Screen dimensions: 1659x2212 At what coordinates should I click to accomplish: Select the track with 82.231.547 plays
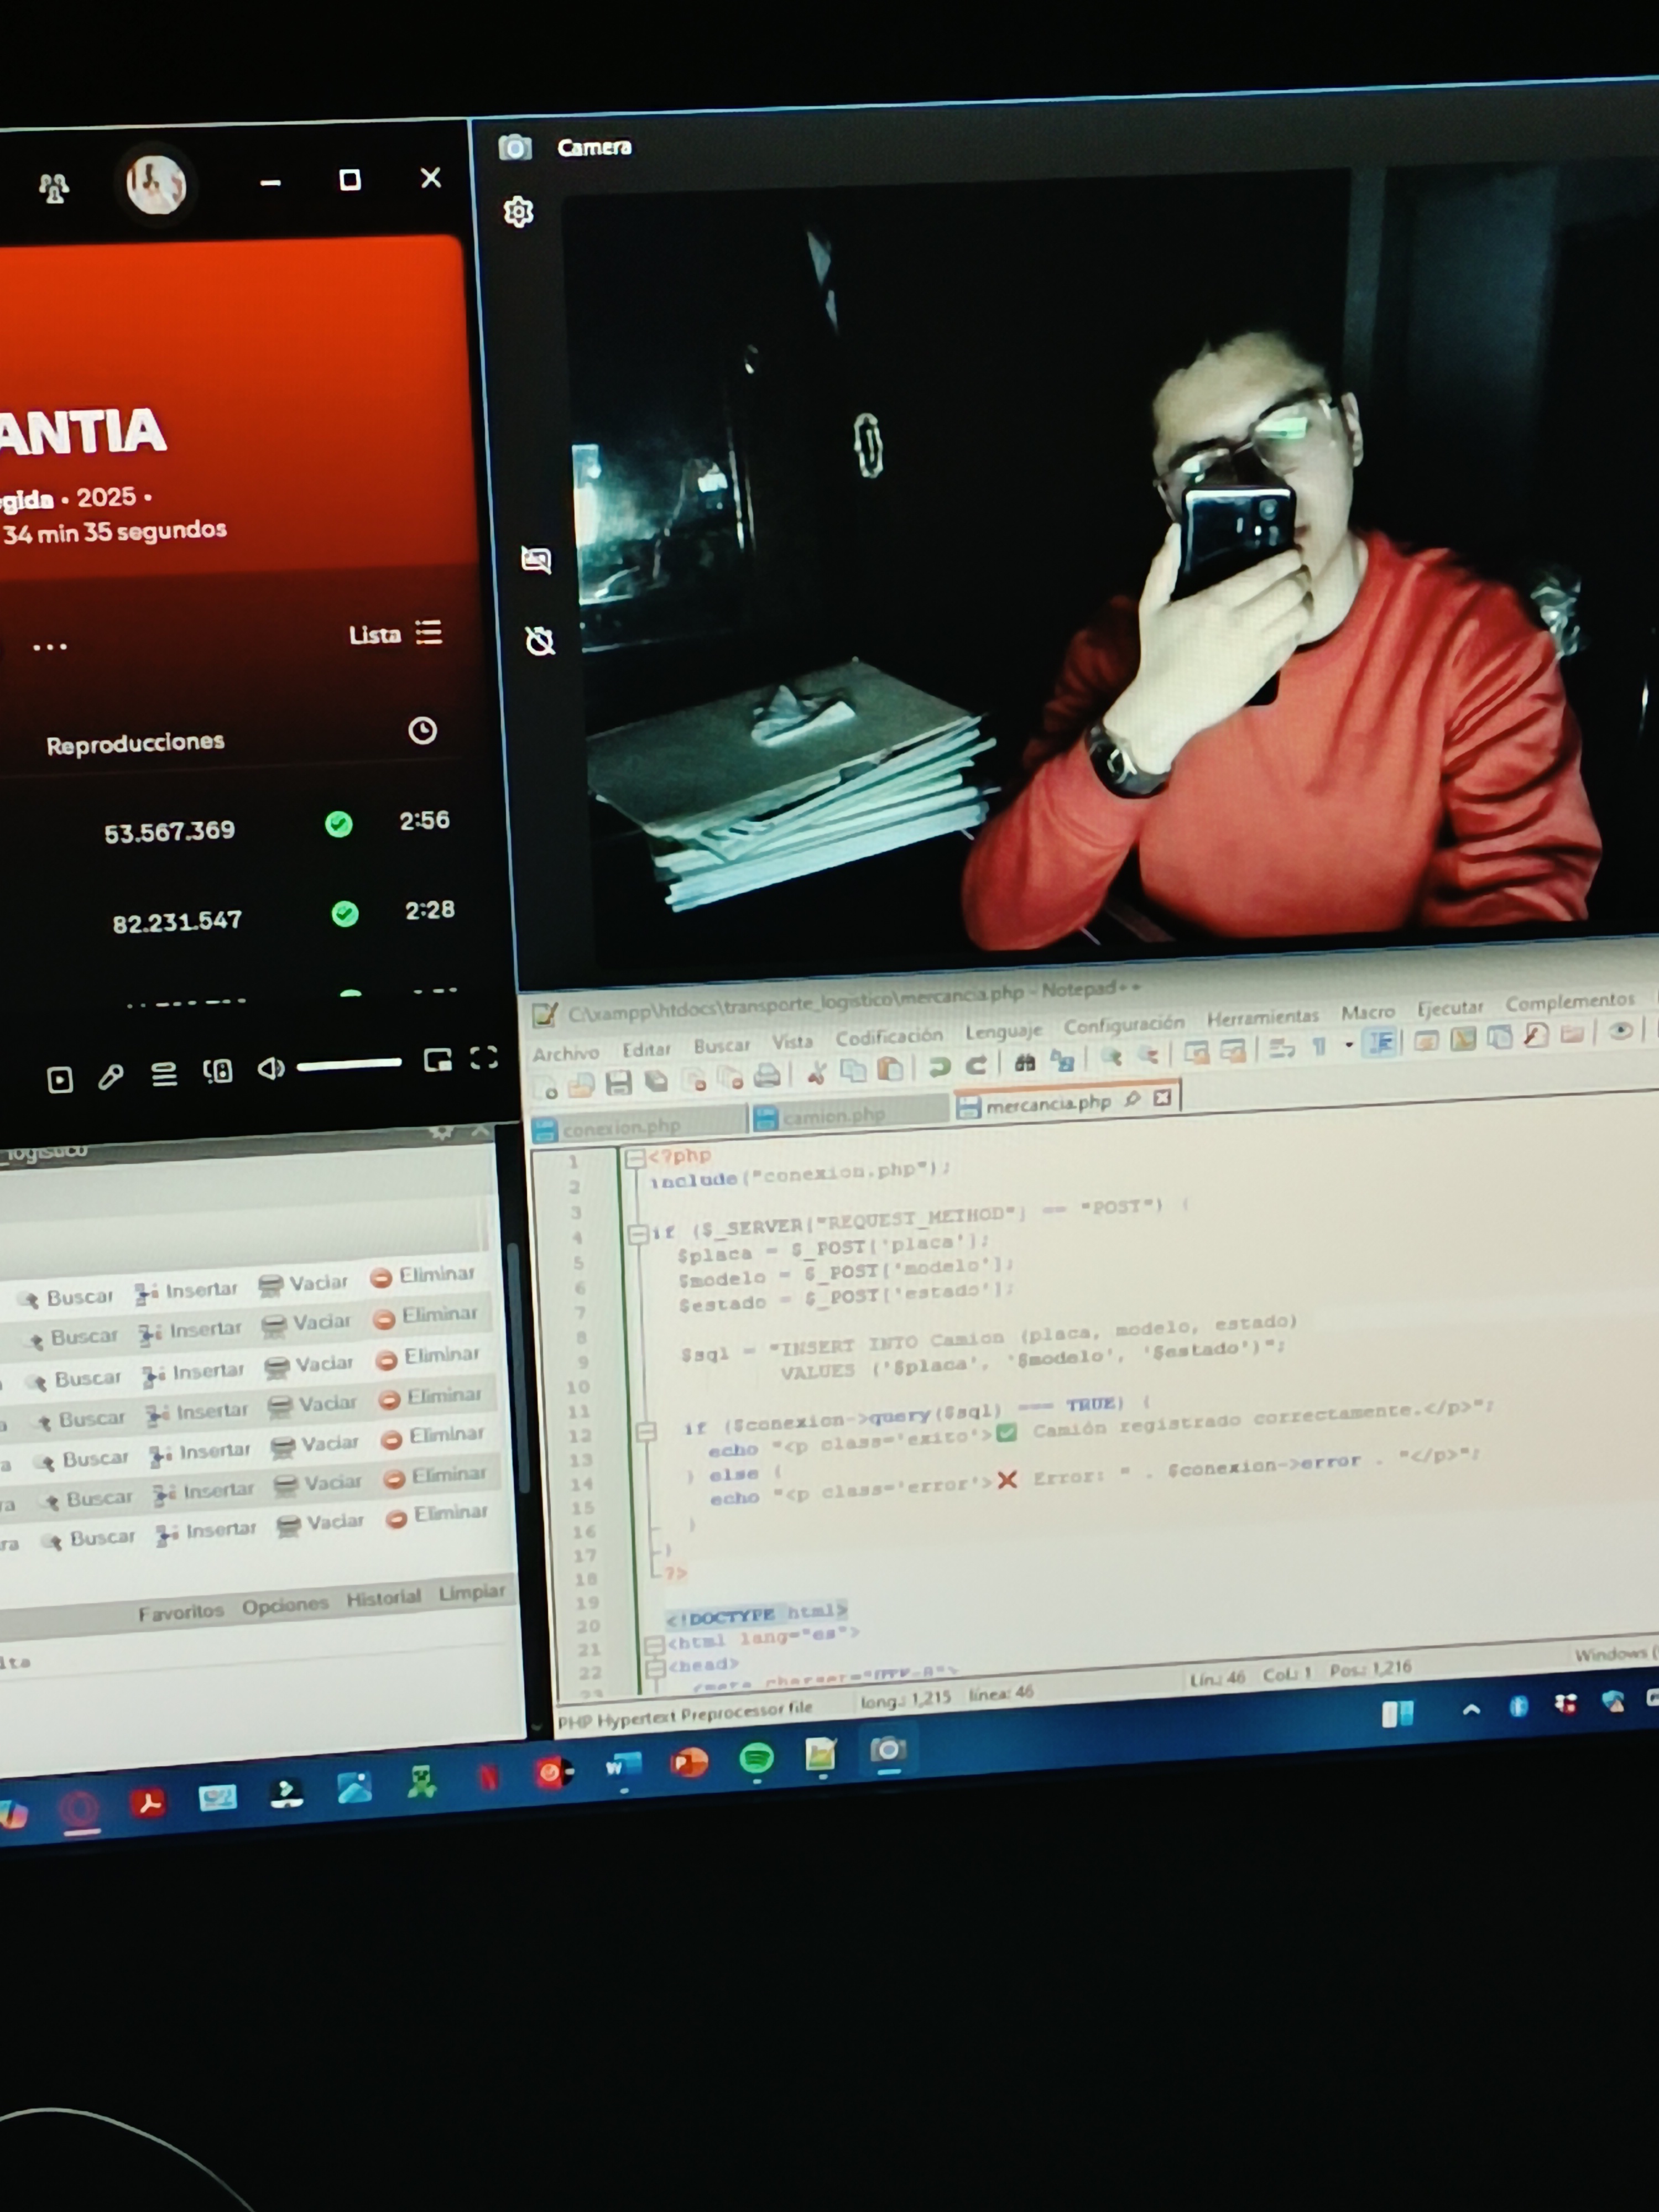177,921
